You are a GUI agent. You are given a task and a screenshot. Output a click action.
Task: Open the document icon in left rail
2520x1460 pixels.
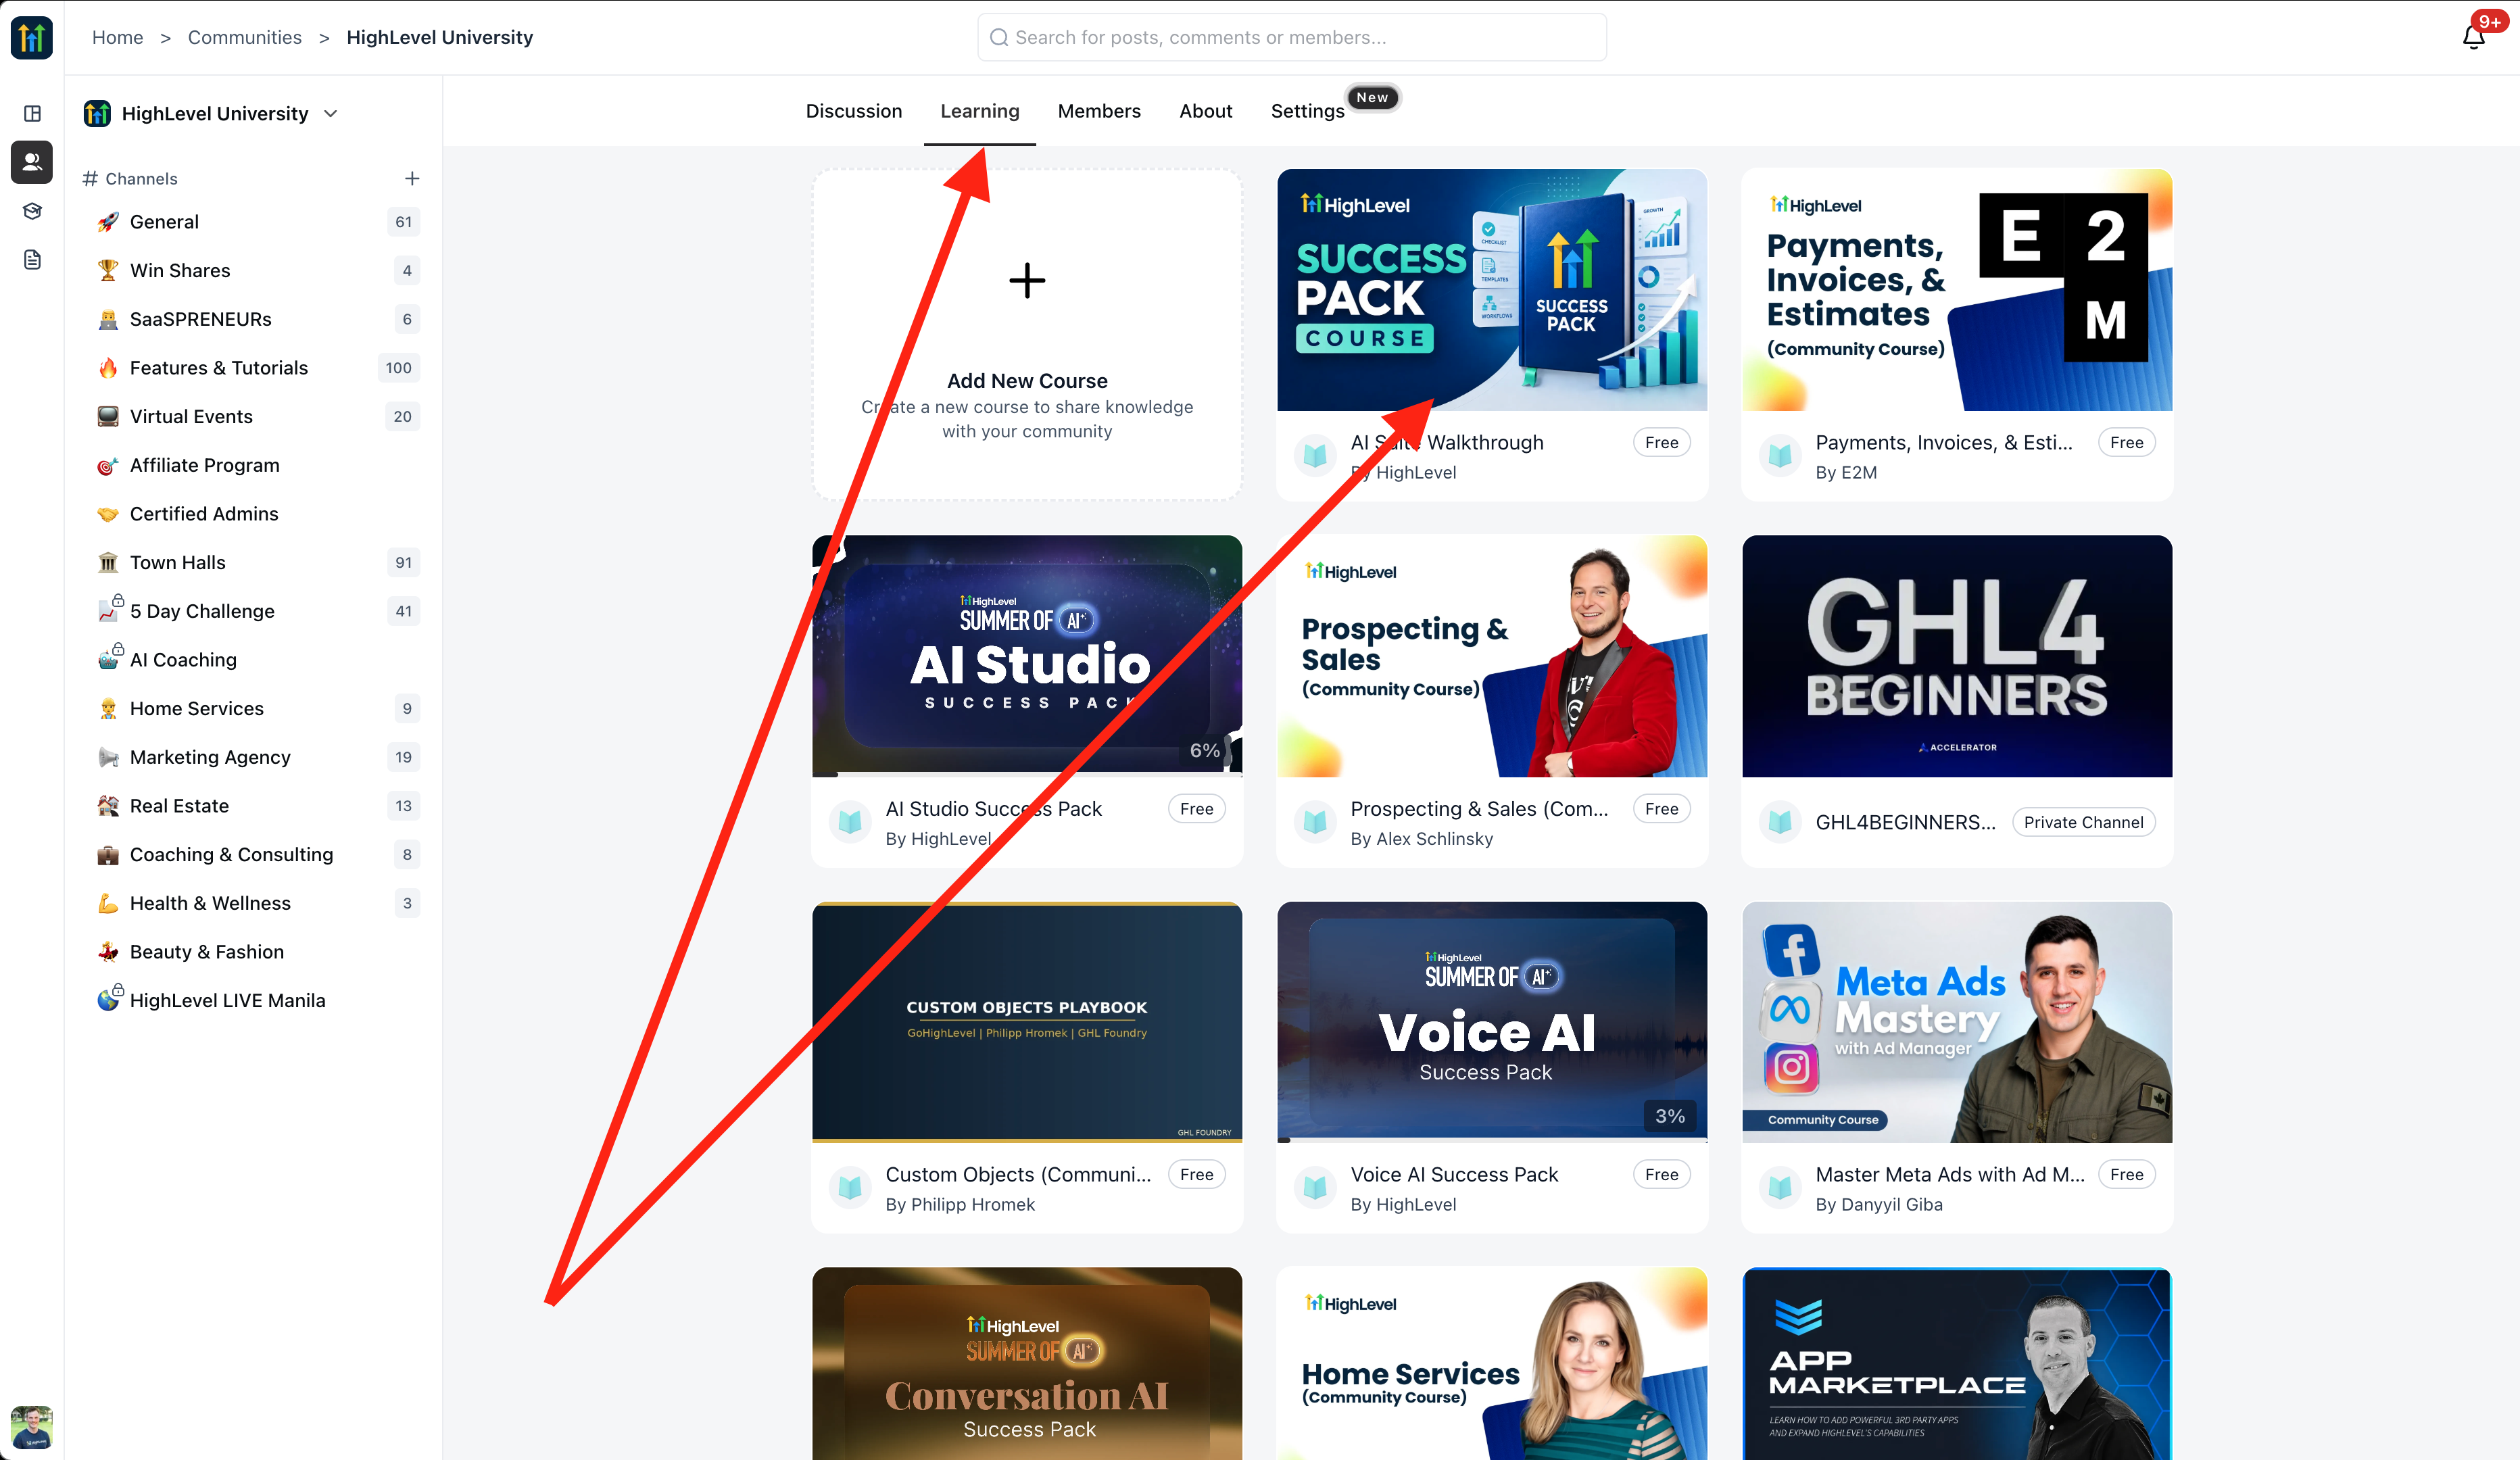(32, 260)
